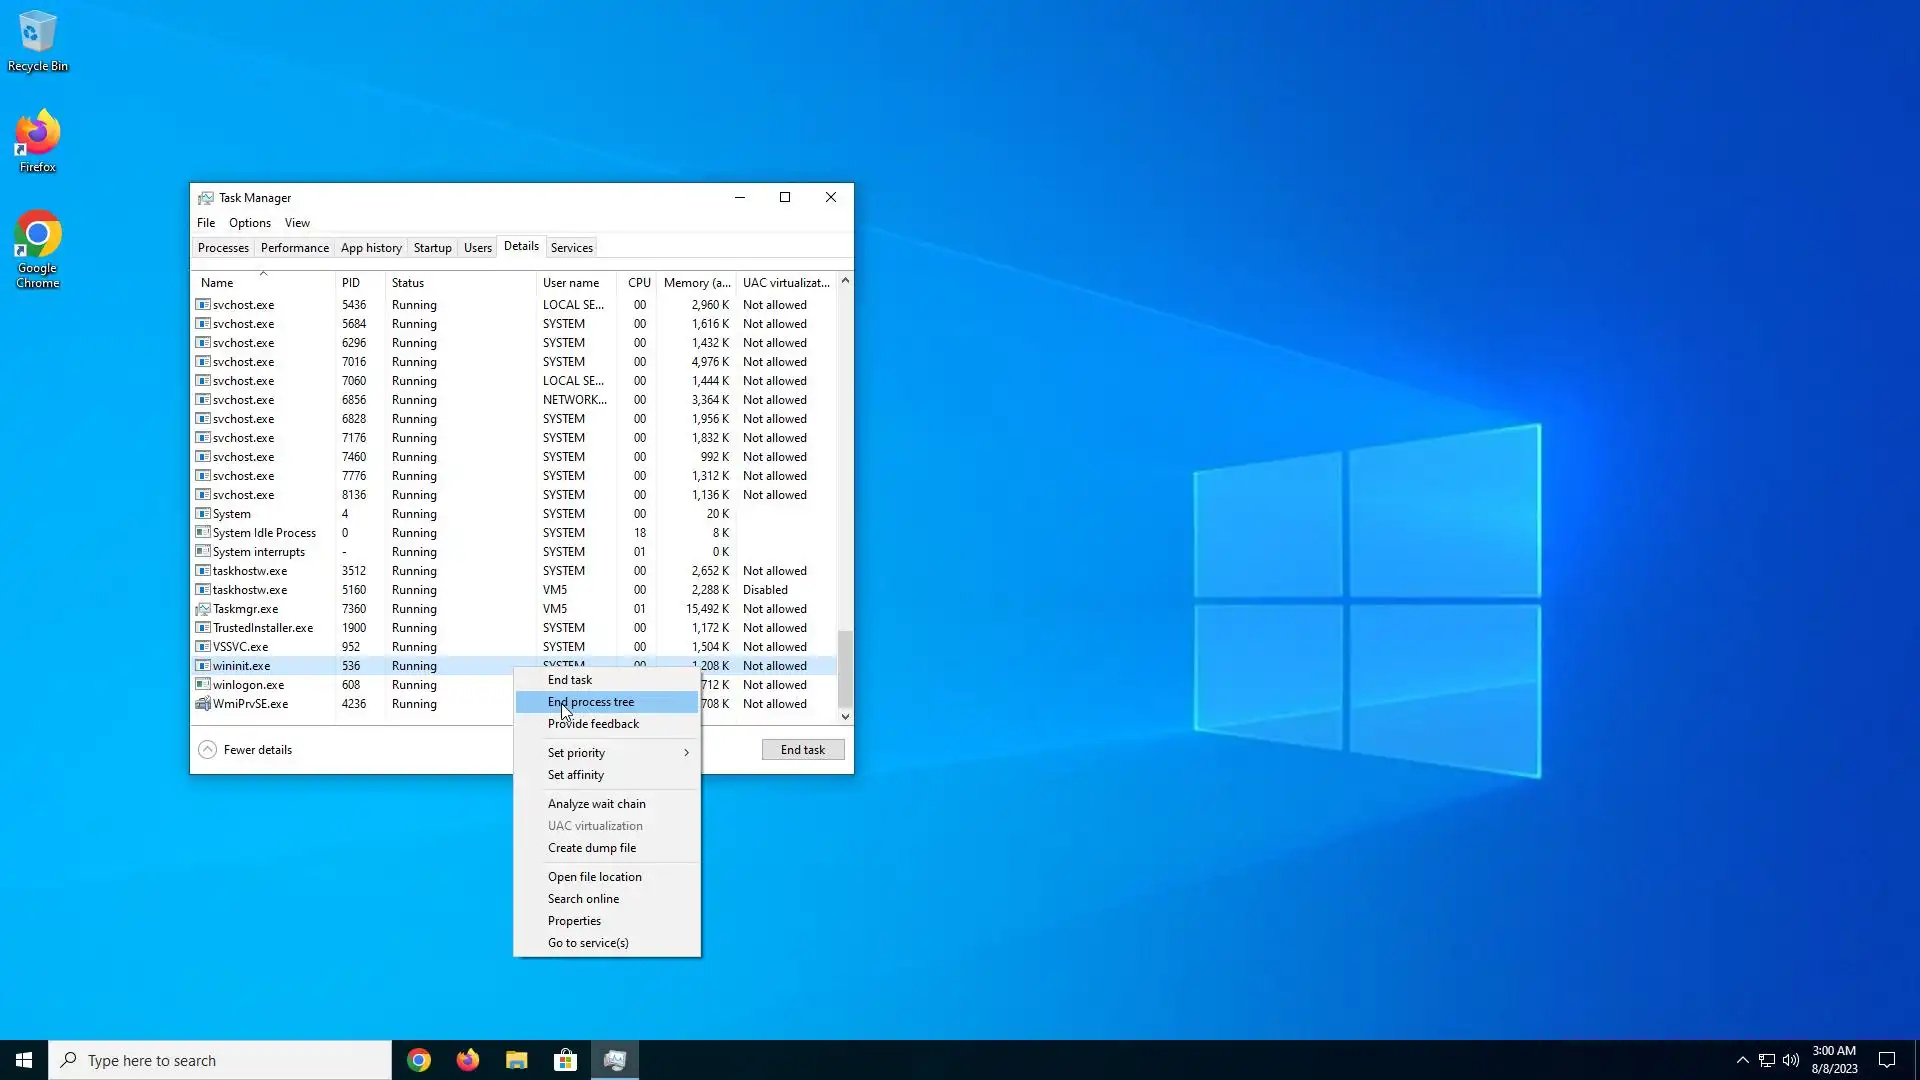The width and height of the screenshot is (1920, 1080).
Task: Select End process tree menu entry
Action: [591, 702]
